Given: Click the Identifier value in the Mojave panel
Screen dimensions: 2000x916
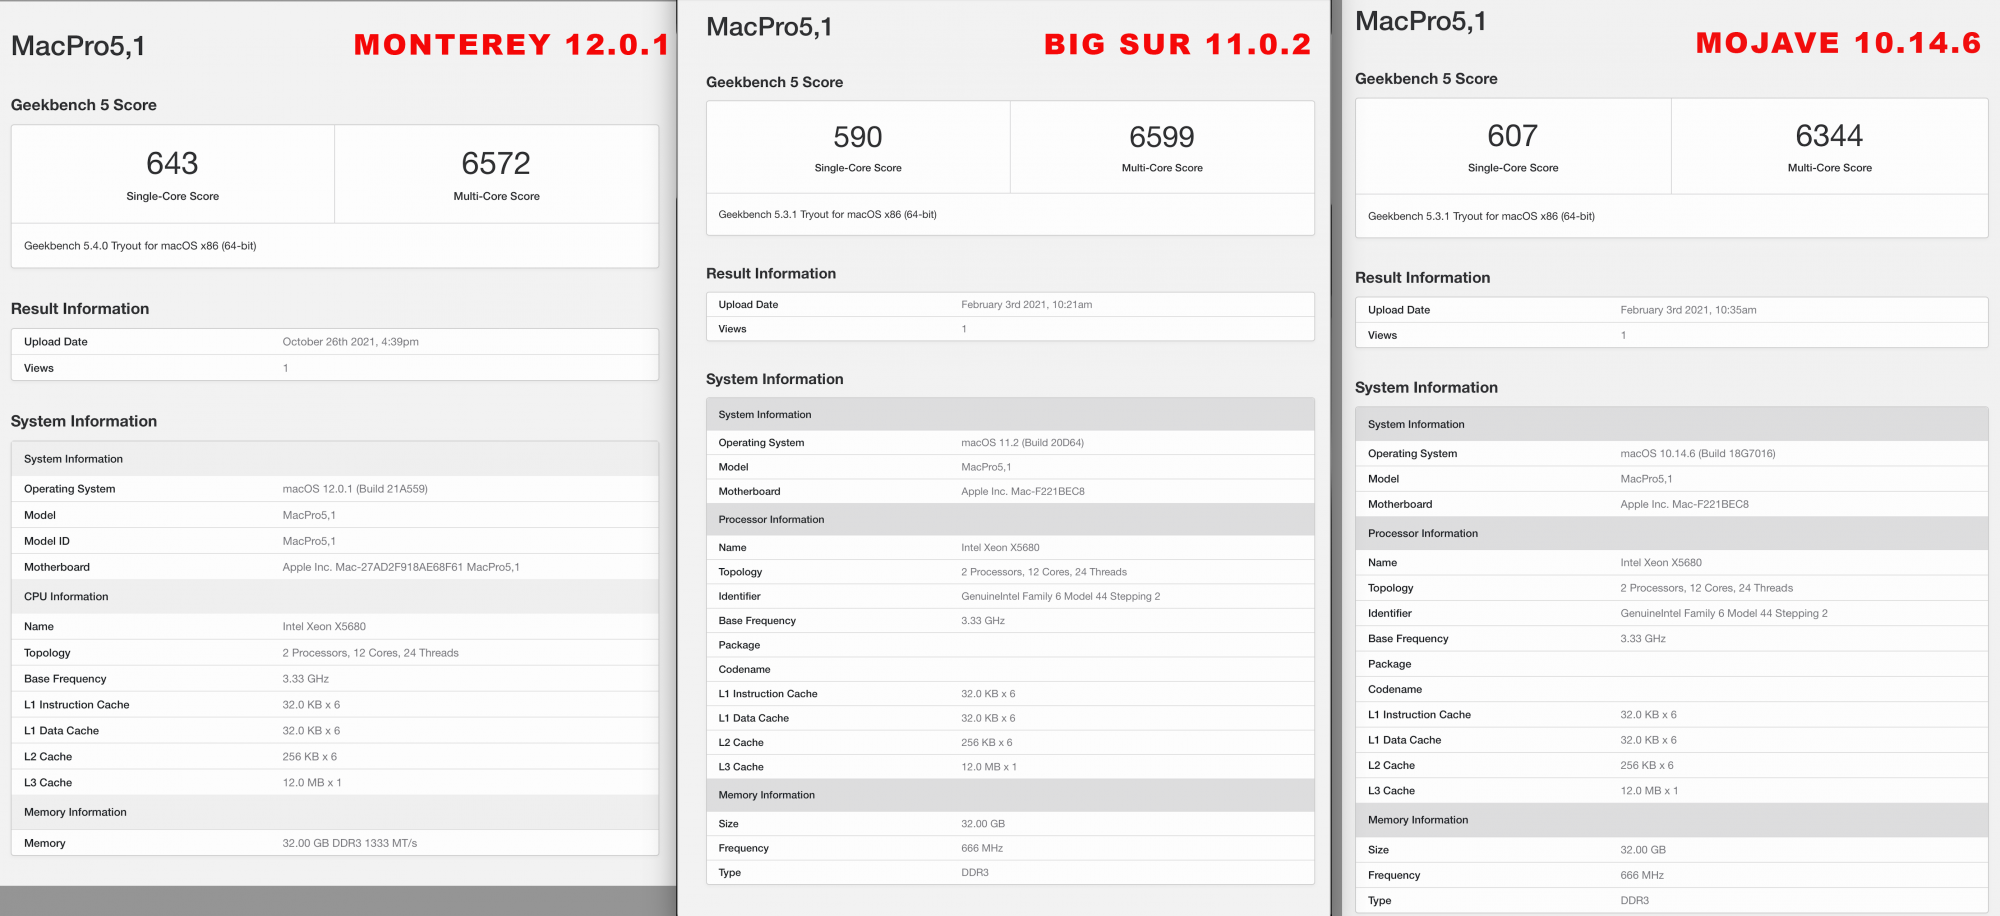Looking at the screenshot, I should point(1724,614).
